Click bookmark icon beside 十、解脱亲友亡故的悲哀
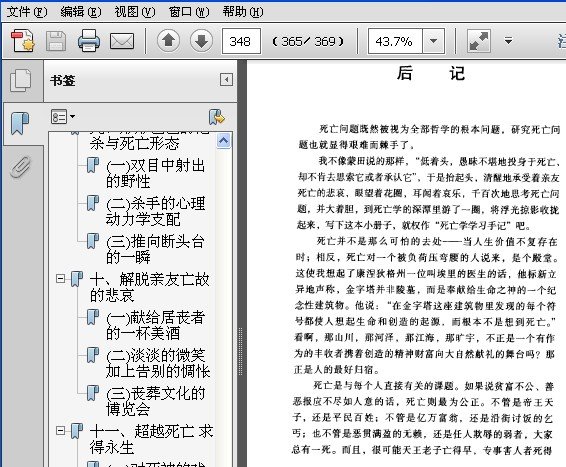 pos(77,279)
